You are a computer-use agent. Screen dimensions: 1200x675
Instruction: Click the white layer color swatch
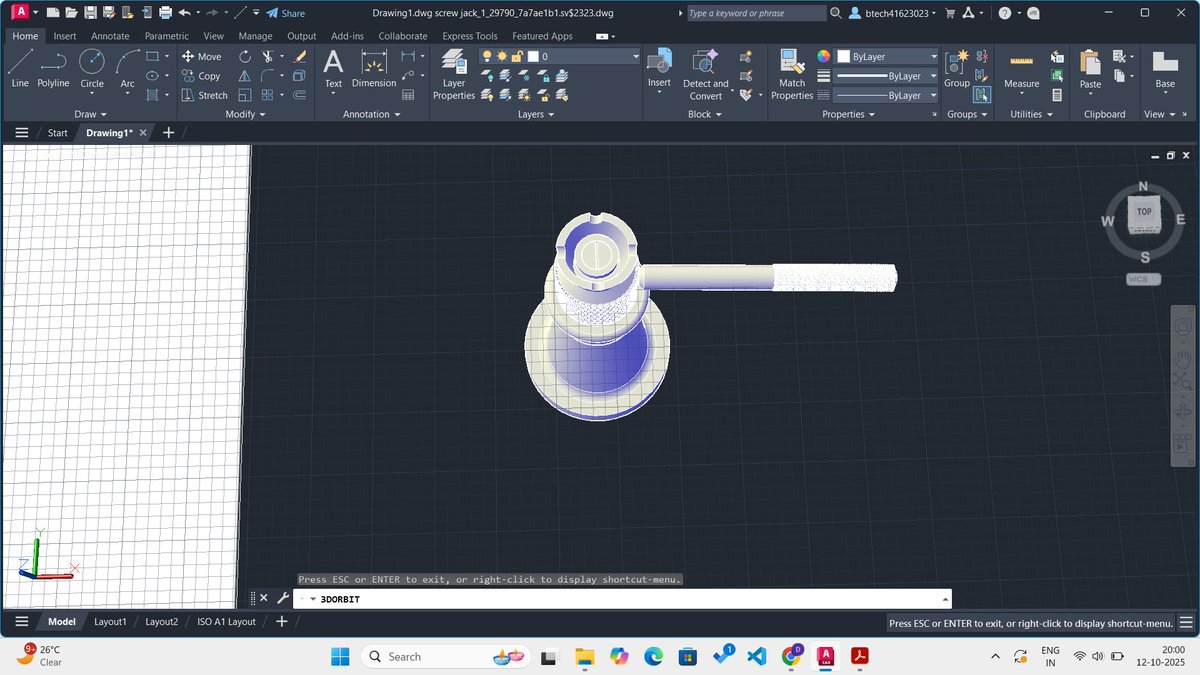tap(534, 57)
